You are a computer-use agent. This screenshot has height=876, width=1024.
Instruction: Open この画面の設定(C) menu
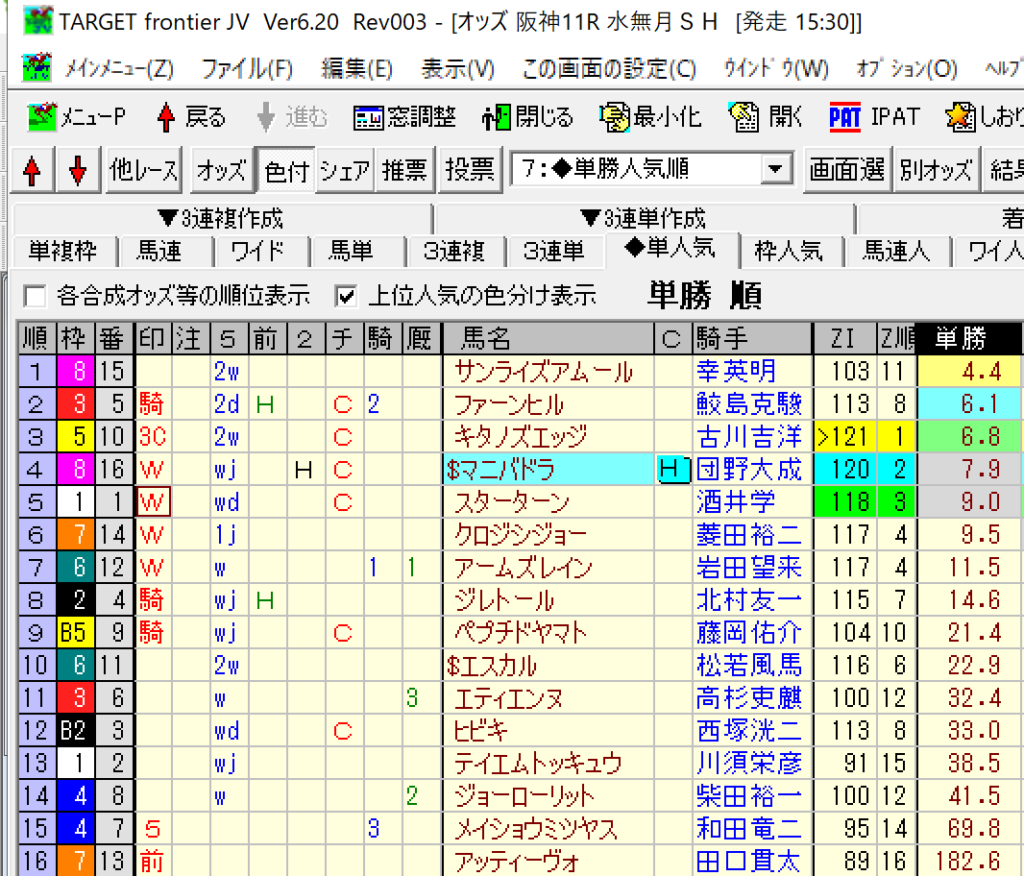(609, 68)
